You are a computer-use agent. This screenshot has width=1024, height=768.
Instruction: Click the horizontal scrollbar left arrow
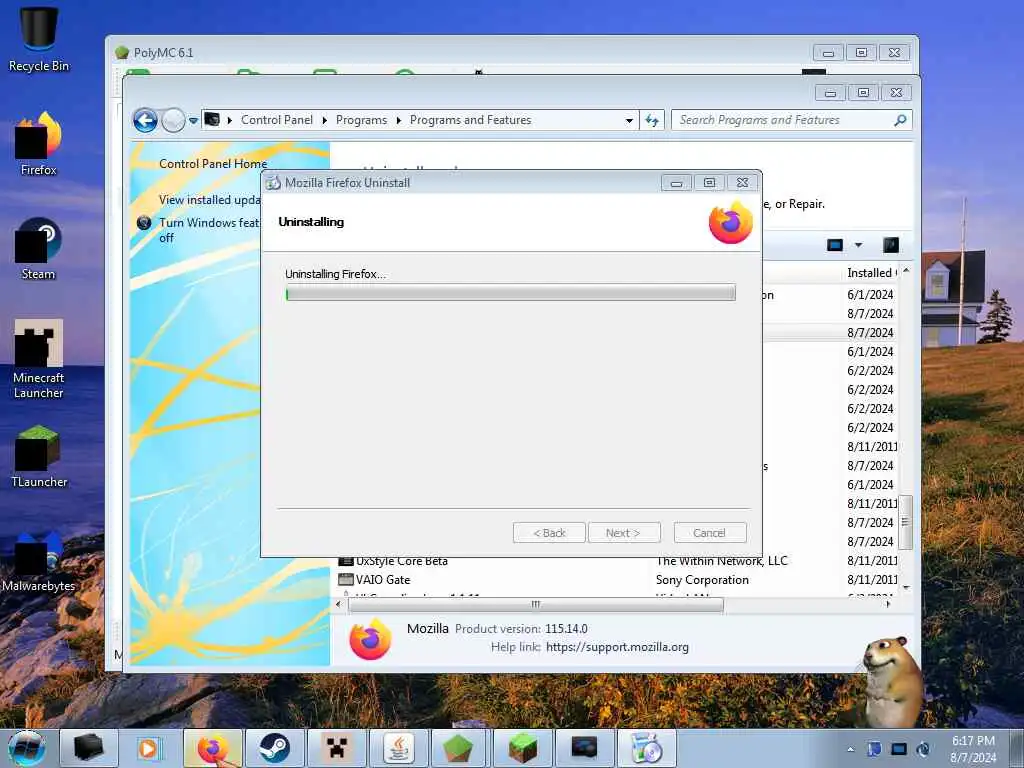tap(338, 605)
